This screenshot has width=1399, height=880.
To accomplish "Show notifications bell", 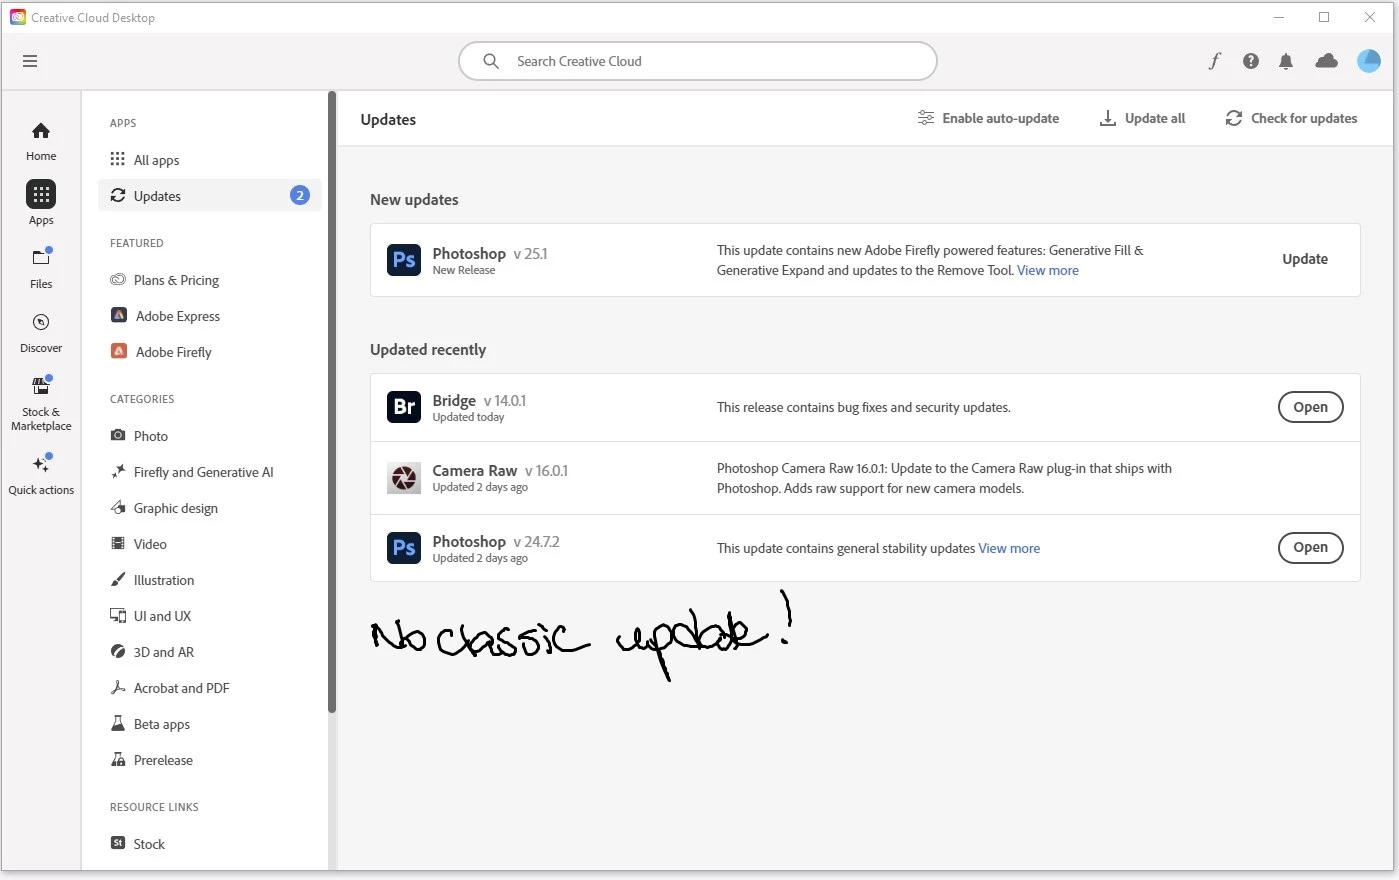I will click(x=1286, y=61).
